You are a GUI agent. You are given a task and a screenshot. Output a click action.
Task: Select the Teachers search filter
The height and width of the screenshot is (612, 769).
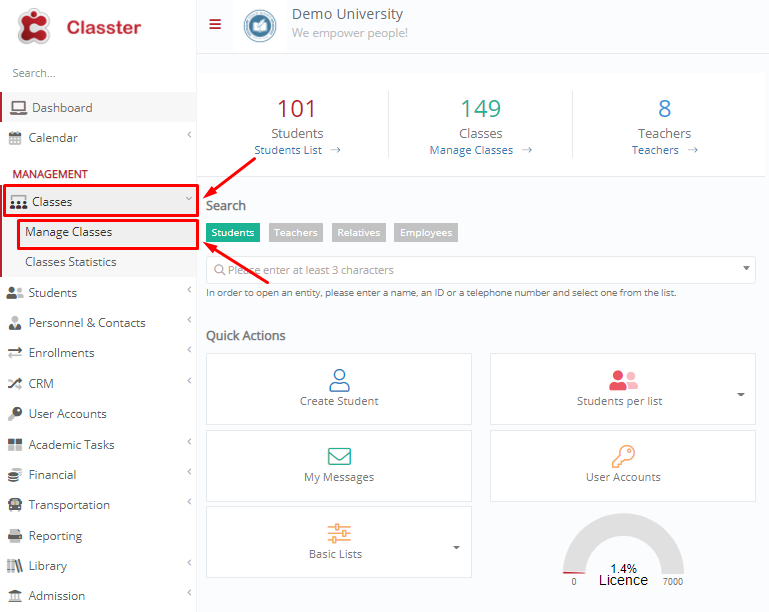tap(296, 232)
